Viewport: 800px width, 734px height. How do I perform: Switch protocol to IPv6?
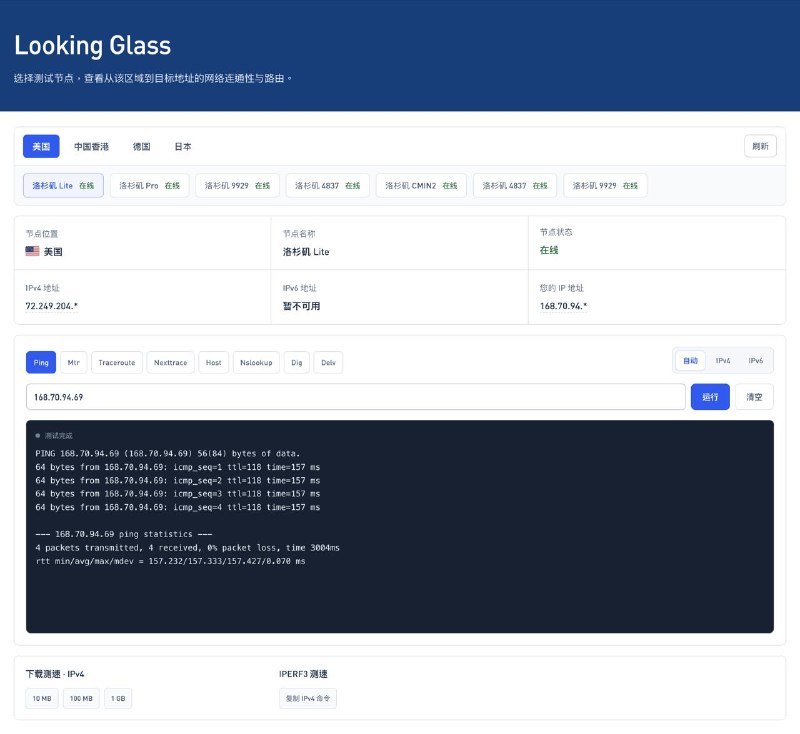coord(756,361)
